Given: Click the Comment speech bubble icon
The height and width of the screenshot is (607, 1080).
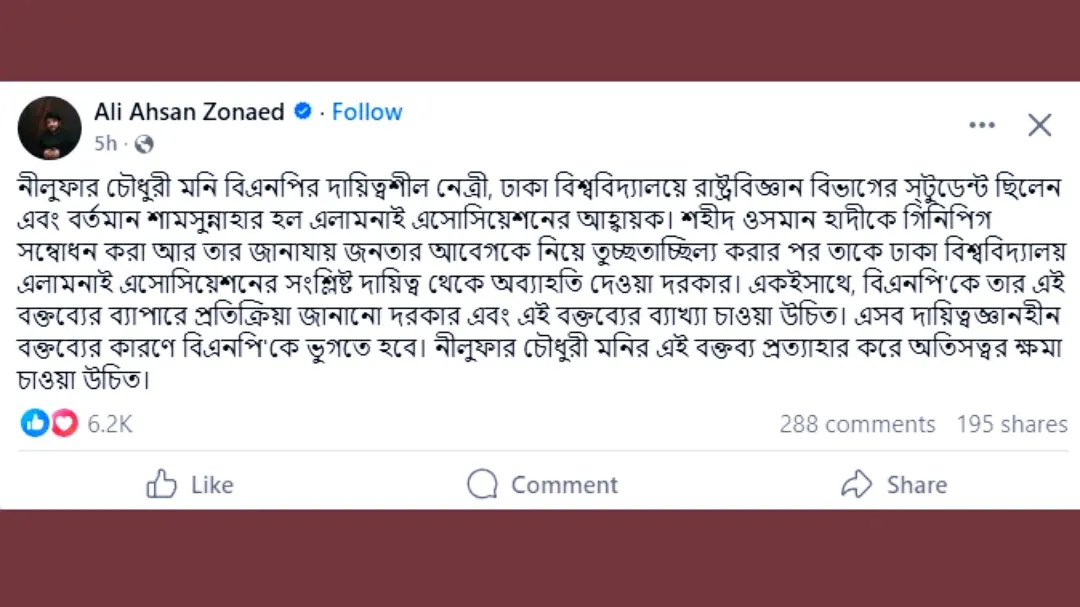Looking at the screenshot, I should [x=481, y=485].
